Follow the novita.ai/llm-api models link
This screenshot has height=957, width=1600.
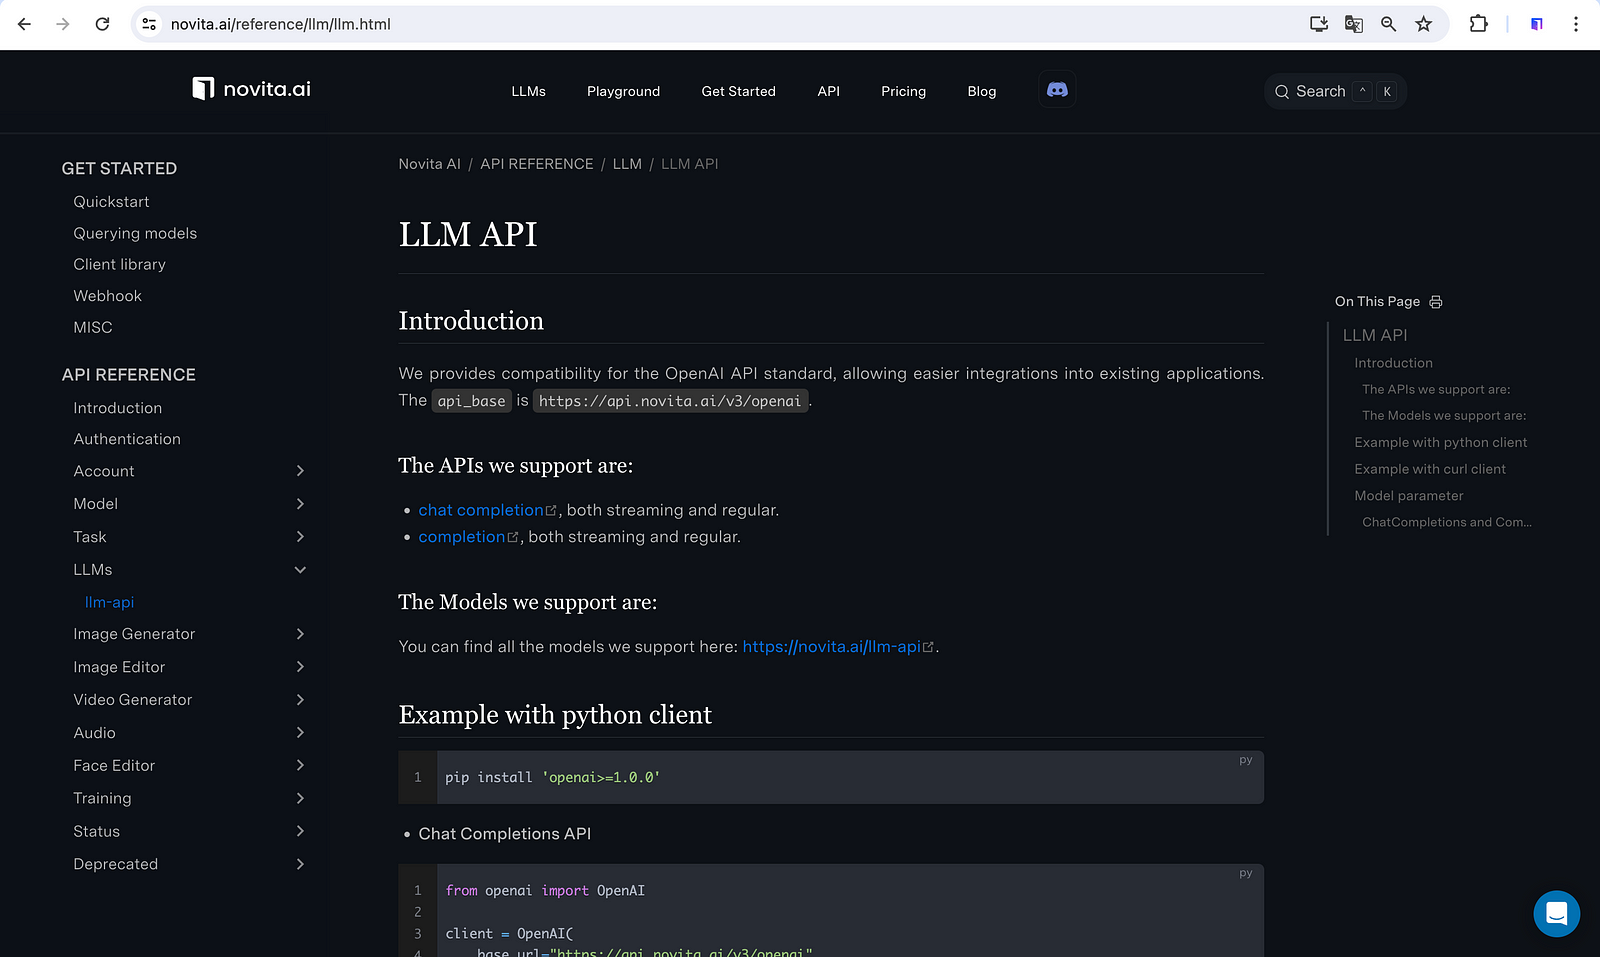[x=832, y=647]
